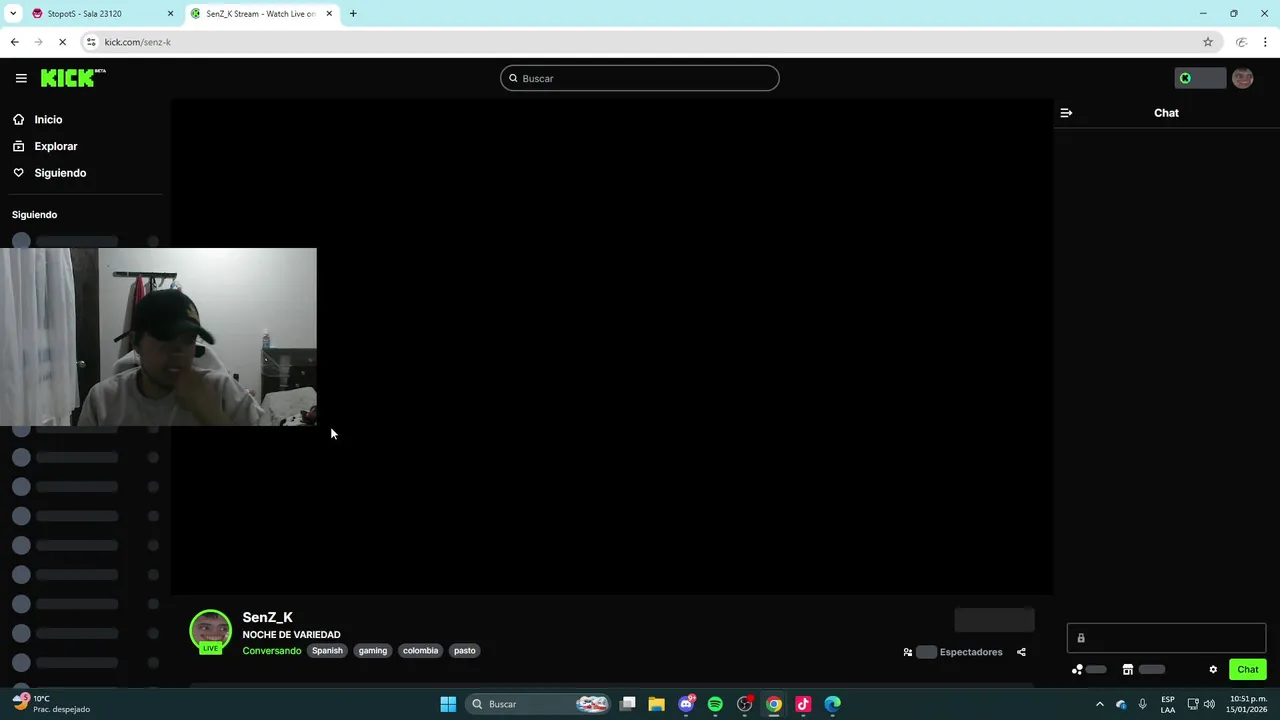Select the gaming tag

click(x=373, y=651)
